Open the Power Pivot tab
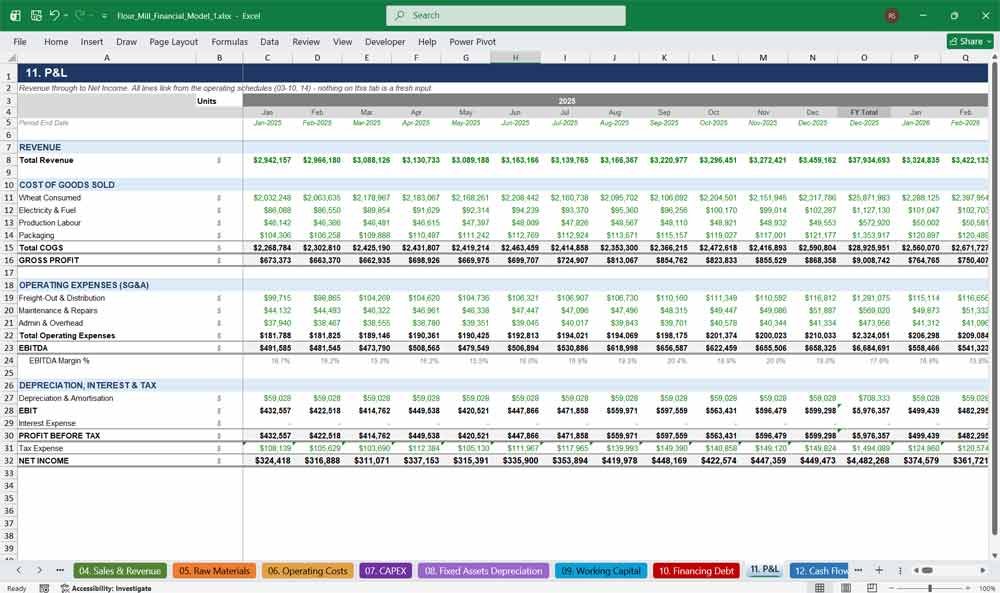Viewport: 1000px width, 593px height. pos(473,41)
